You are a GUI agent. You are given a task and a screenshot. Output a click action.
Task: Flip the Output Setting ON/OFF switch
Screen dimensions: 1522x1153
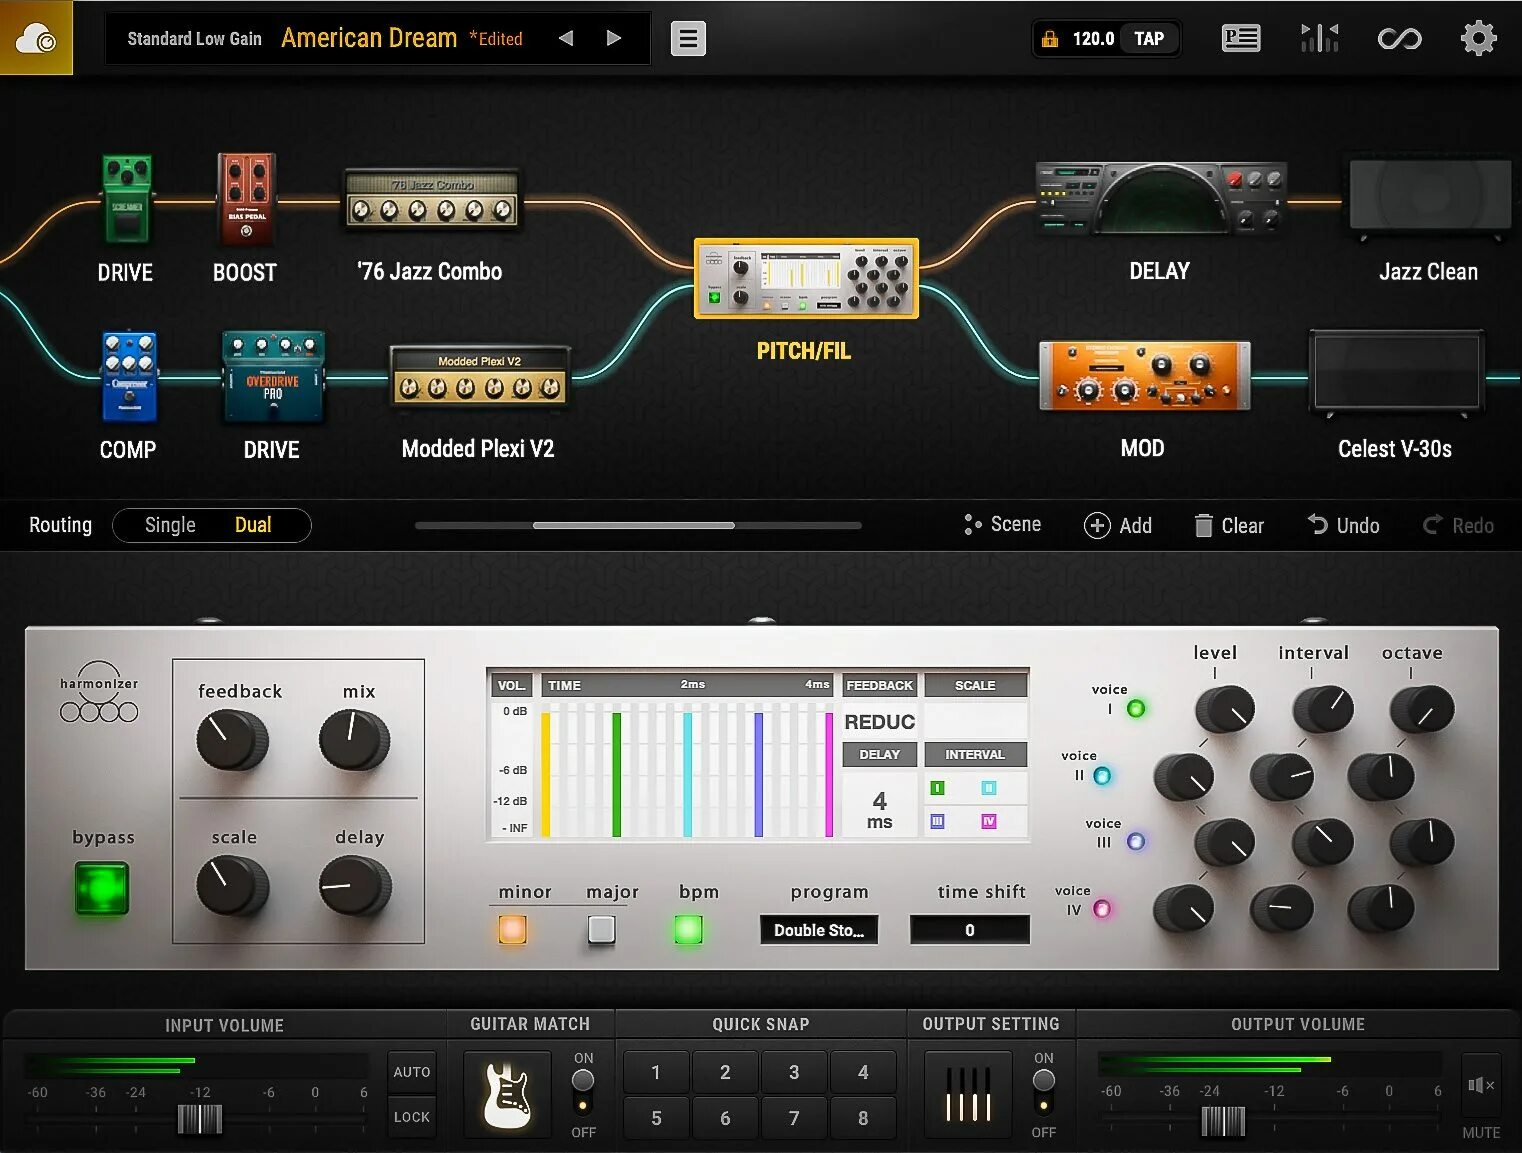click(x=1044, y=1092)
